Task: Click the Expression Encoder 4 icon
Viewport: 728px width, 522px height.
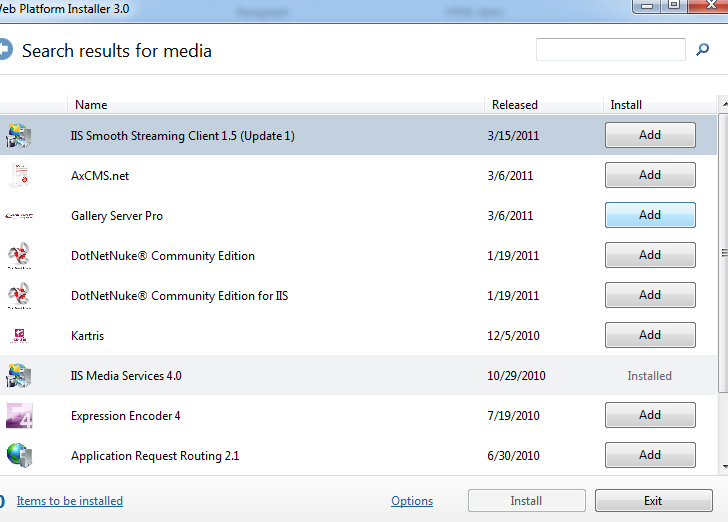Action: (x=19, y=415)
